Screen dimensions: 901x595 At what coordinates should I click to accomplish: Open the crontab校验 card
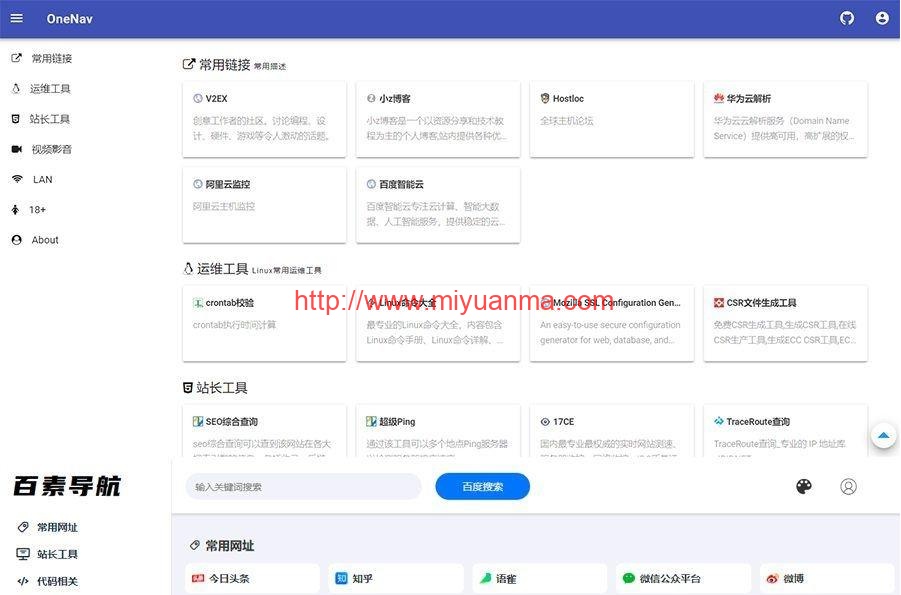[264, 324]
